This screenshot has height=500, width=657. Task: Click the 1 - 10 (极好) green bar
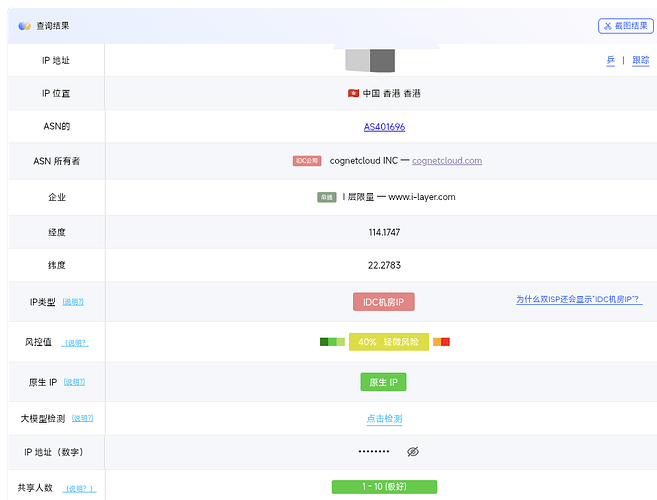pos(384,487)
